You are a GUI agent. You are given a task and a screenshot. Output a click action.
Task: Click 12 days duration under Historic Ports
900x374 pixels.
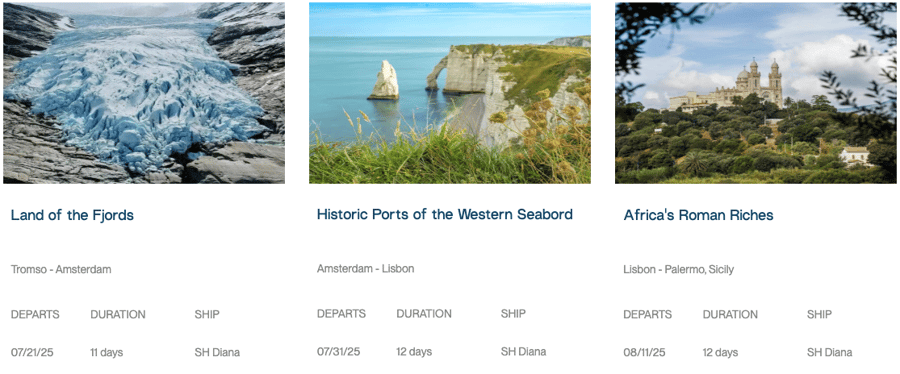[414, 351]
